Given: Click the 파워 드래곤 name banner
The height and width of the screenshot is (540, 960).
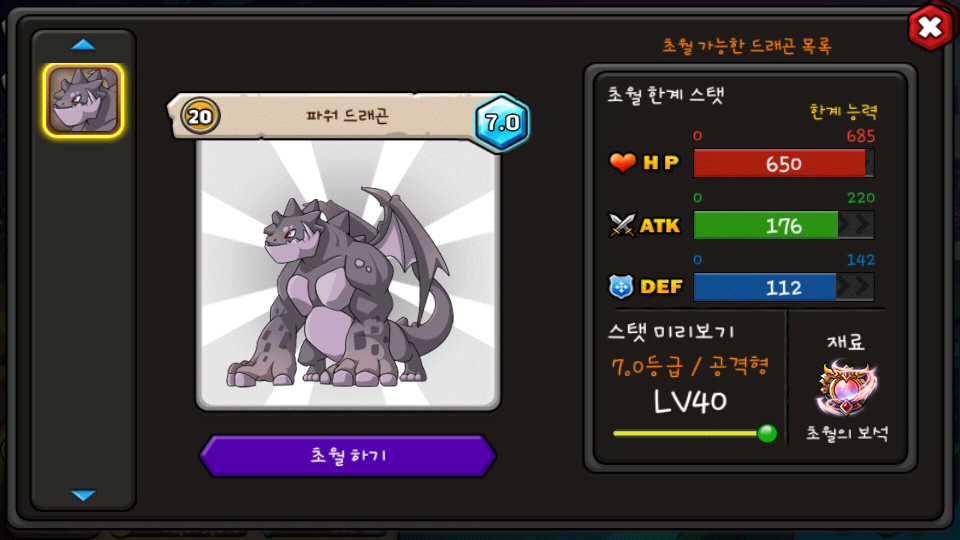Looking at the screenshot, I should pyautogui.click(x=347, y=115).
